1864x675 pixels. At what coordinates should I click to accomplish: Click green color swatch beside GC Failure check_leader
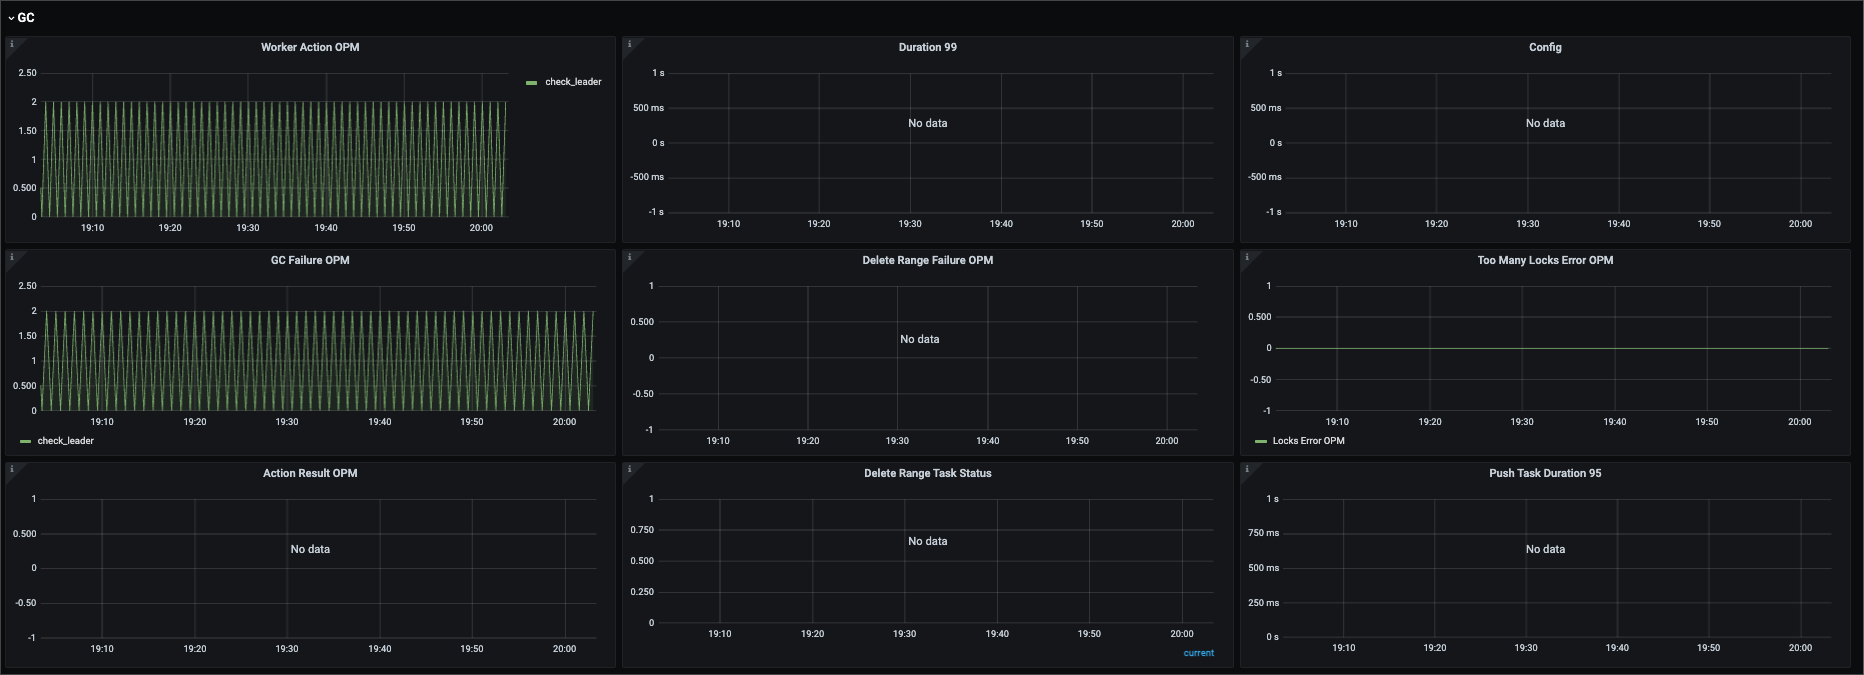pyautogui.click(x=25, y=441)
